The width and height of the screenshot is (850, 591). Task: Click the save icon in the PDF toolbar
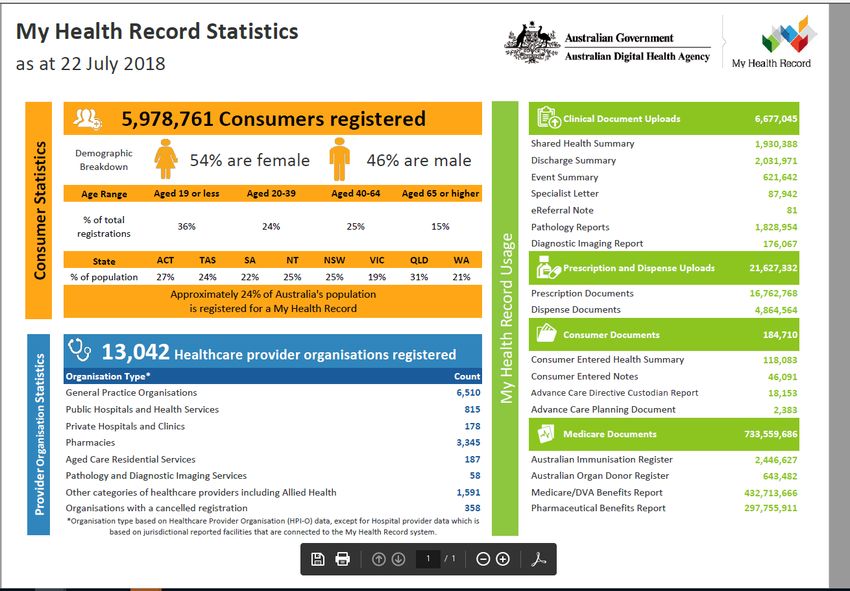[x=318, y=559]
